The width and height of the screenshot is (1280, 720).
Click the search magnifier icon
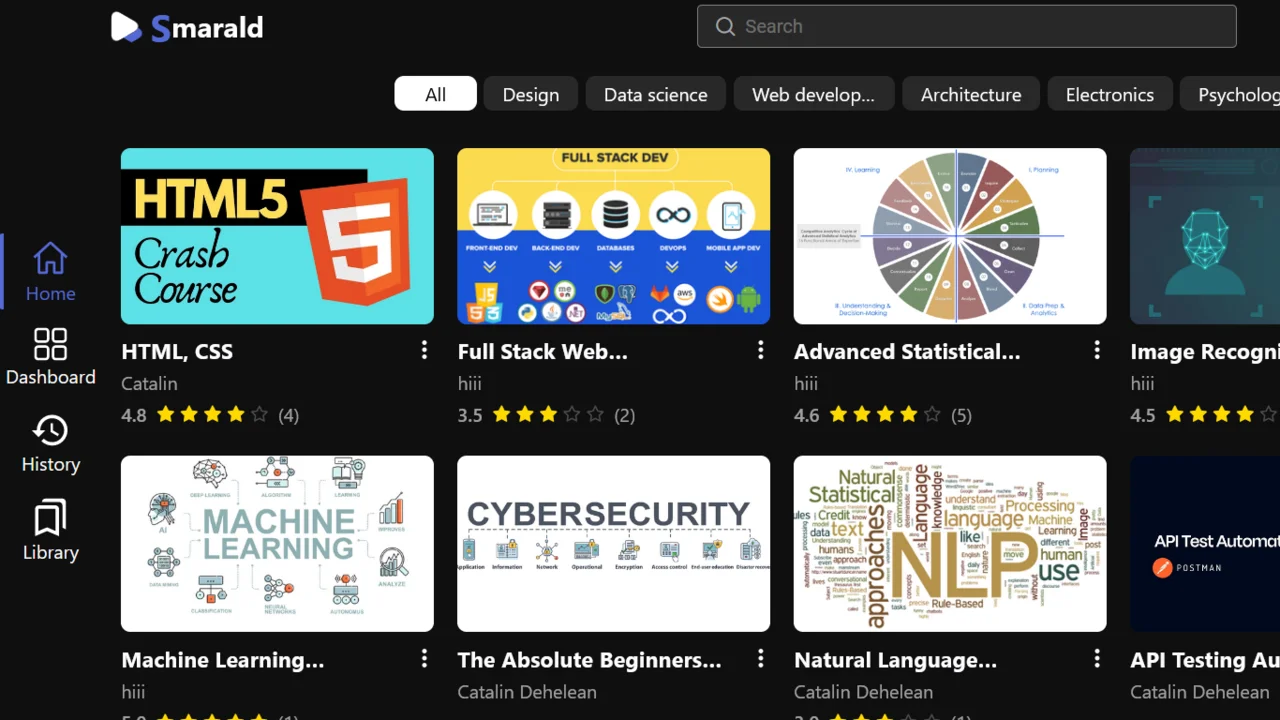725,27
